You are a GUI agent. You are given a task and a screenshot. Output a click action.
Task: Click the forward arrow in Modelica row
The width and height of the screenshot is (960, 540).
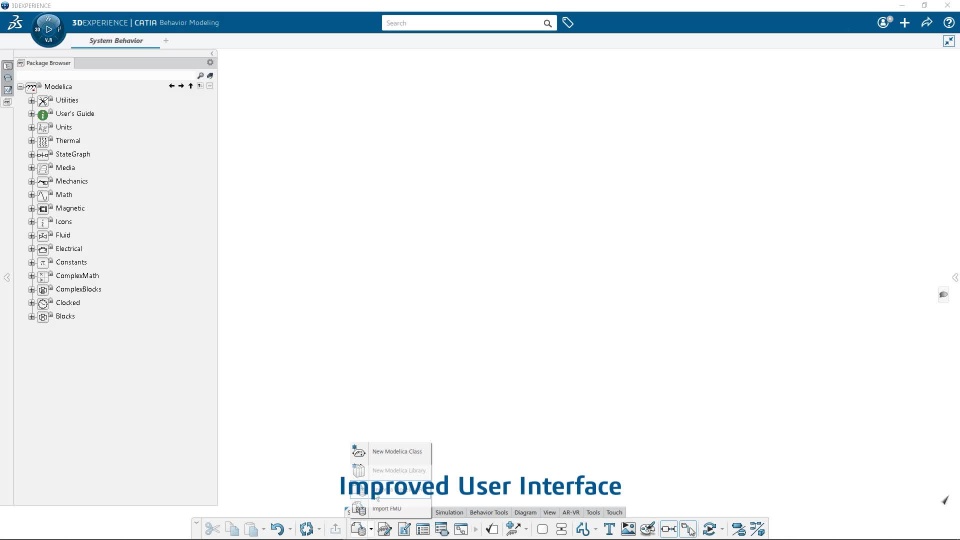click(x=181, y=86)
